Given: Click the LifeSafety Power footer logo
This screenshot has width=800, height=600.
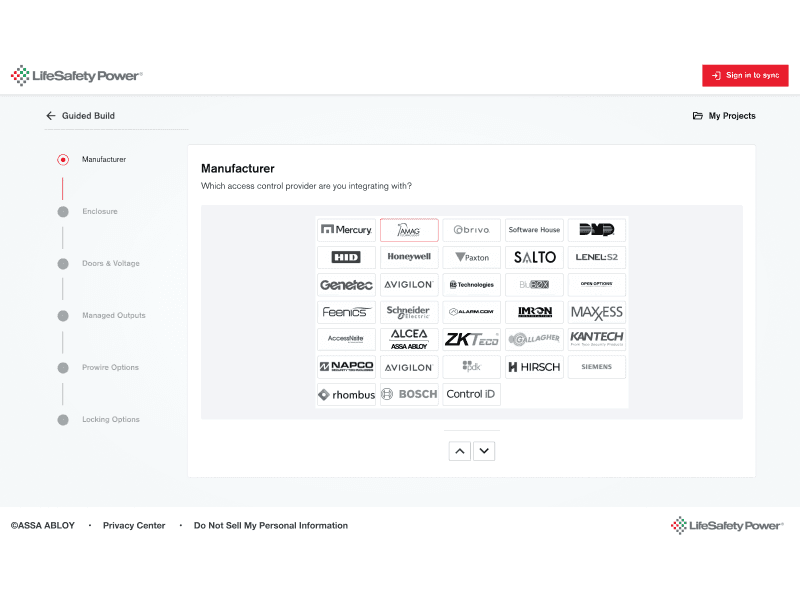Looking at the screenshot, I should click(727, 526).
